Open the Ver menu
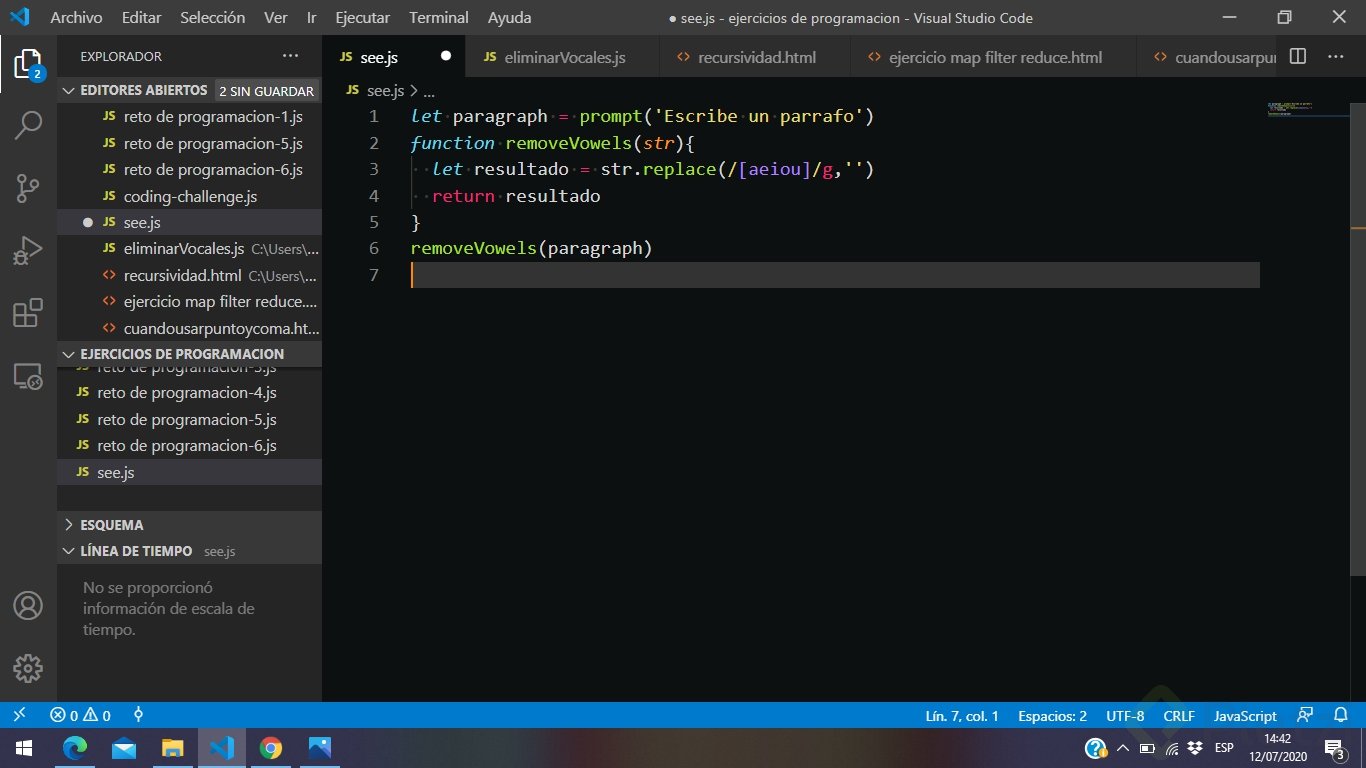Viewport: 1366px width, 768px height. pyautogui.click(x=275, y=18)
